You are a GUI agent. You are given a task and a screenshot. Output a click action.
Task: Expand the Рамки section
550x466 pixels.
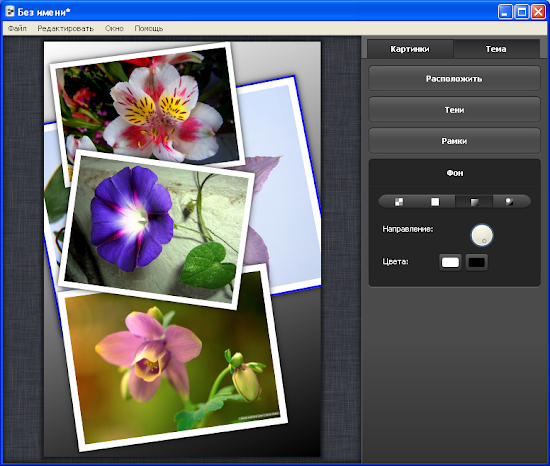pos(454,141)
